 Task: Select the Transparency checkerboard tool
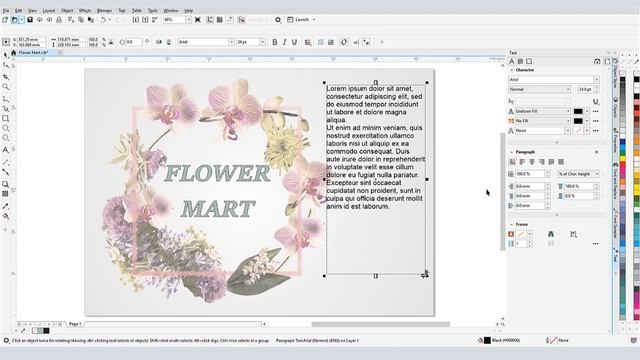[6, 194]
